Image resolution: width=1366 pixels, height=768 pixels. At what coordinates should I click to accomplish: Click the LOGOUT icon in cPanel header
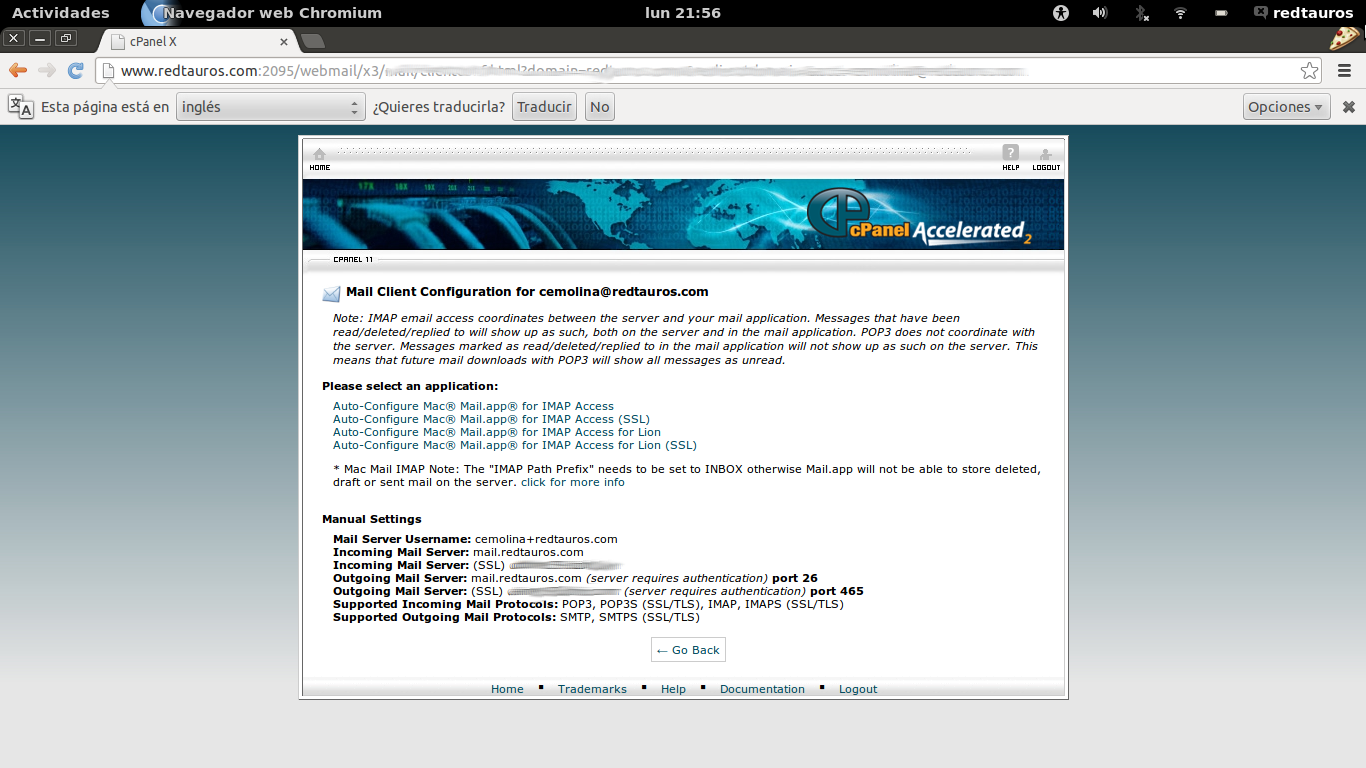point(1046,159)
